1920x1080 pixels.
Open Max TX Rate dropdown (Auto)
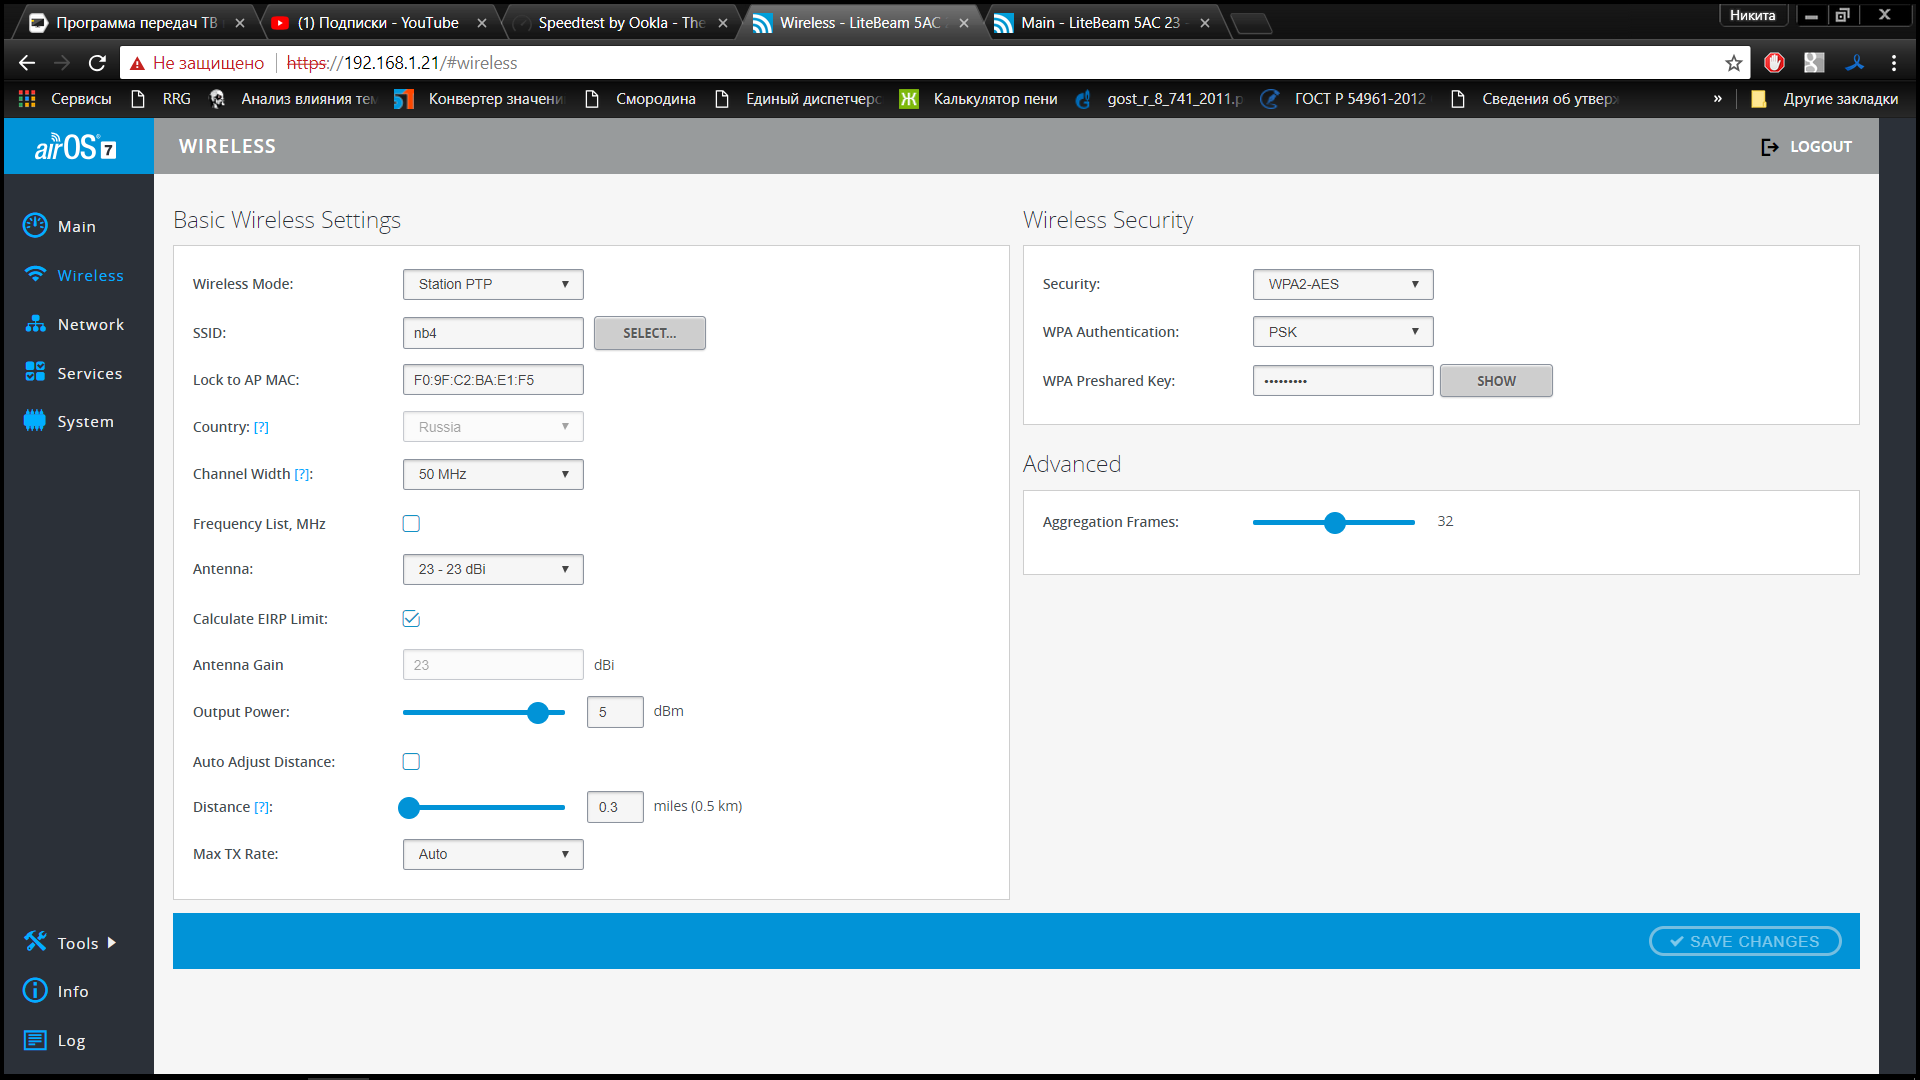493,854
